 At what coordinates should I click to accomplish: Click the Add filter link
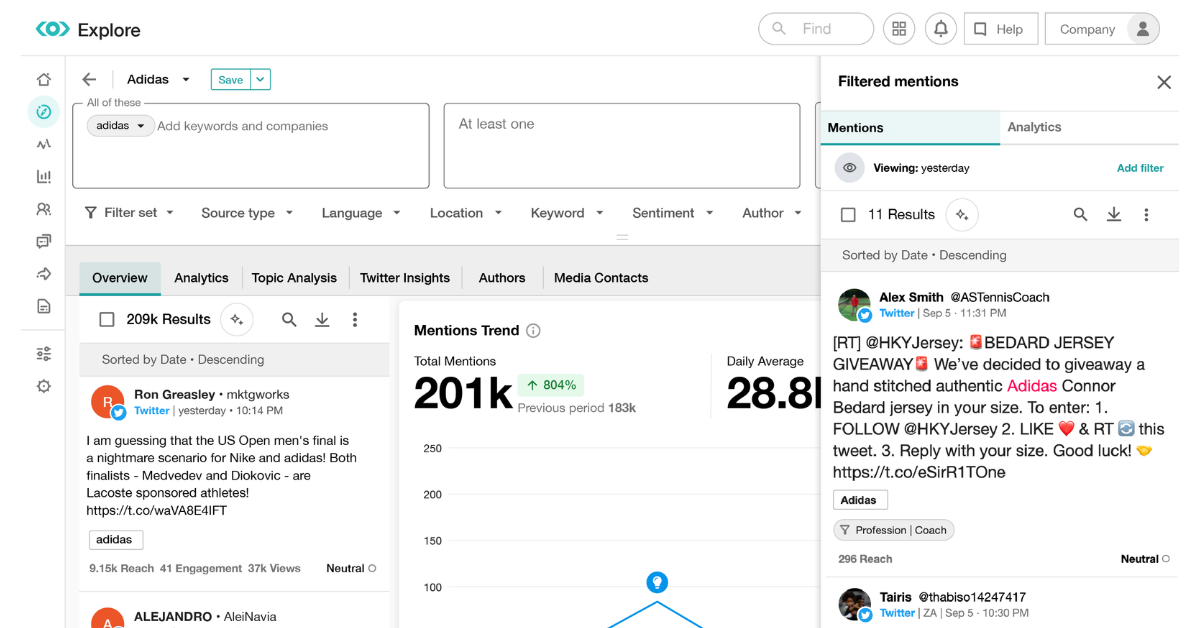pyautogui.click(x=1140, y=168)
